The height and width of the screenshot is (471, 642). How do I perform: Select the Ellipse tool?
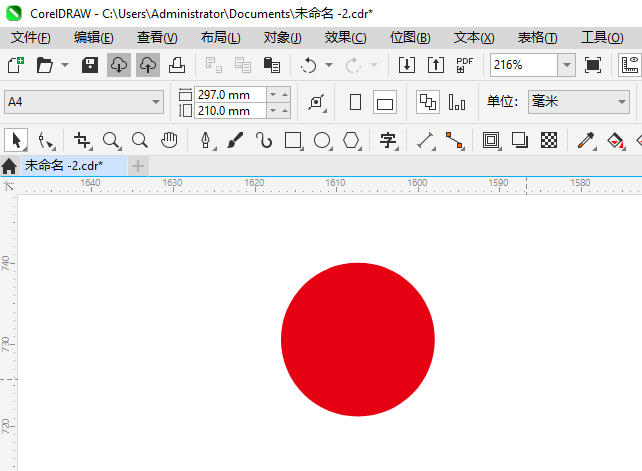coord(322,140)
